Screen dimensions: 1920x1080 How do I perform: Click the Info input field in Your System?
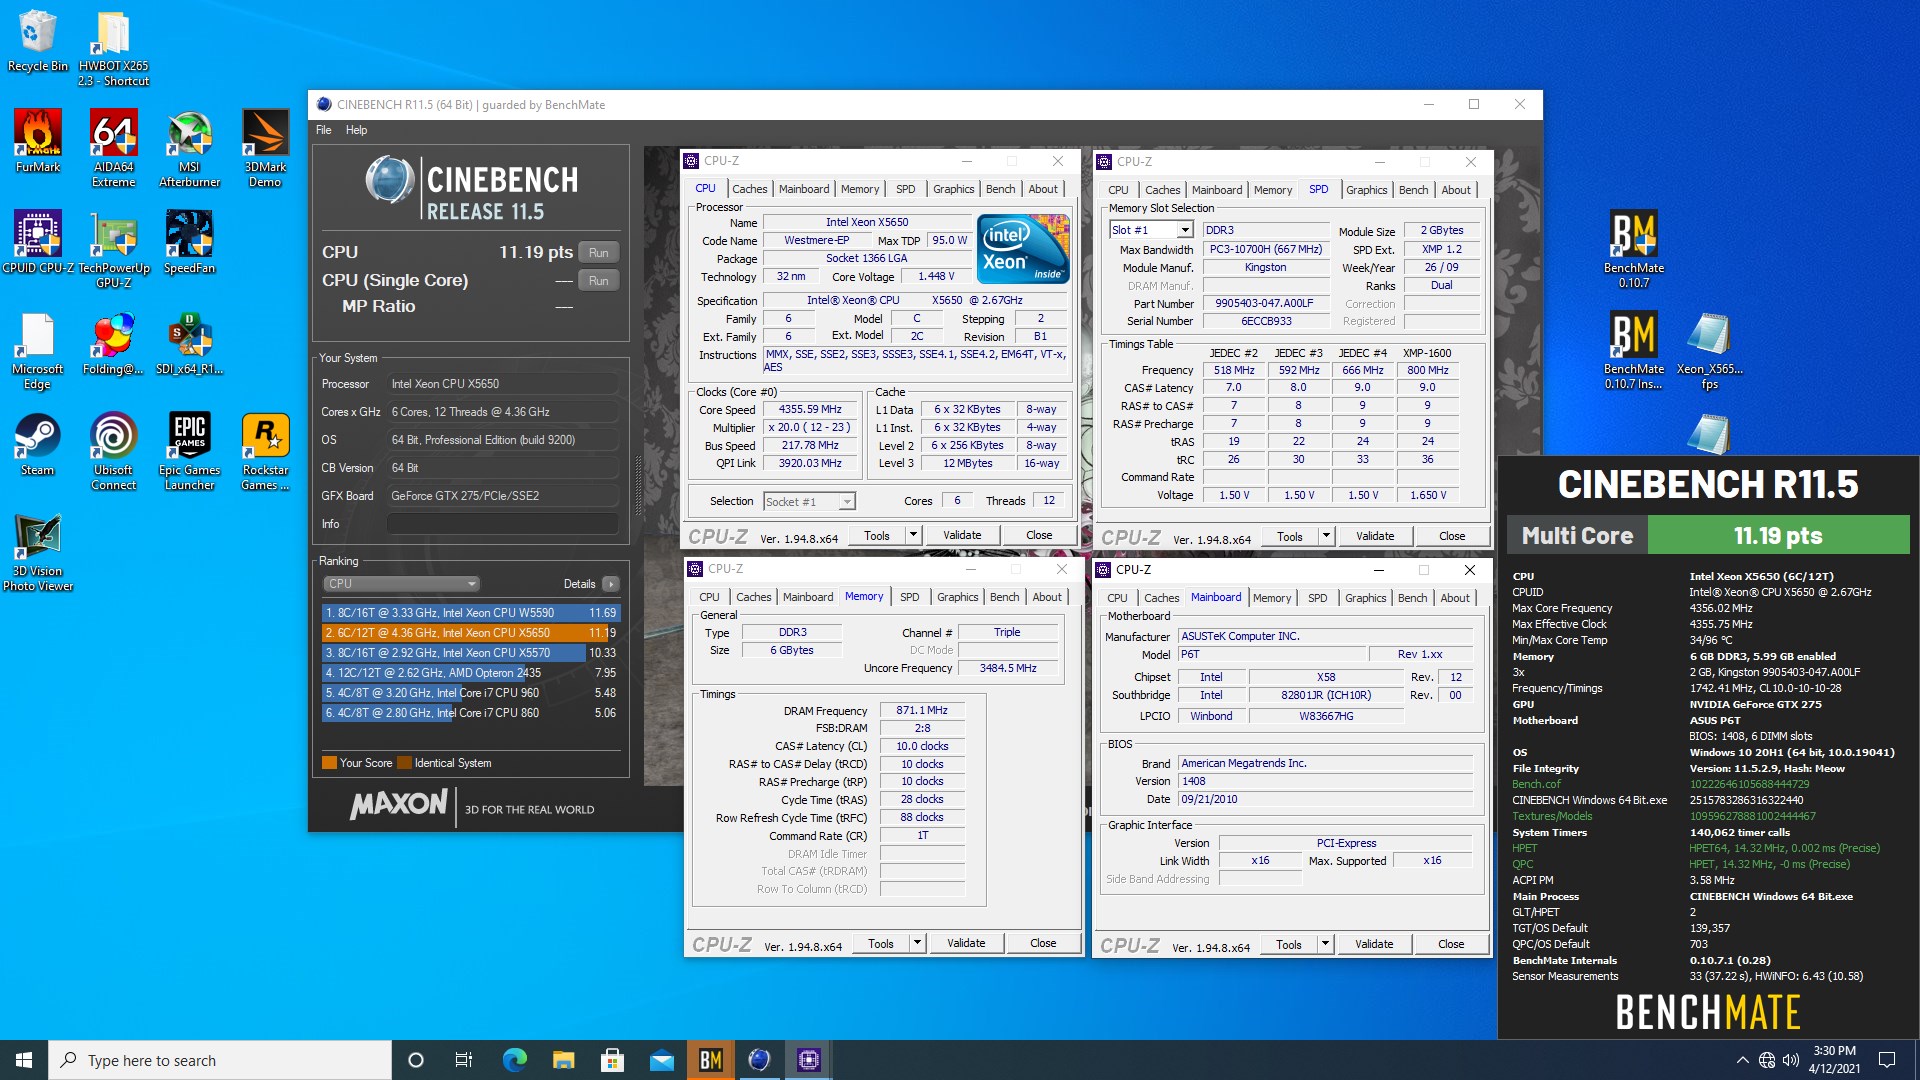coord(503,524)
